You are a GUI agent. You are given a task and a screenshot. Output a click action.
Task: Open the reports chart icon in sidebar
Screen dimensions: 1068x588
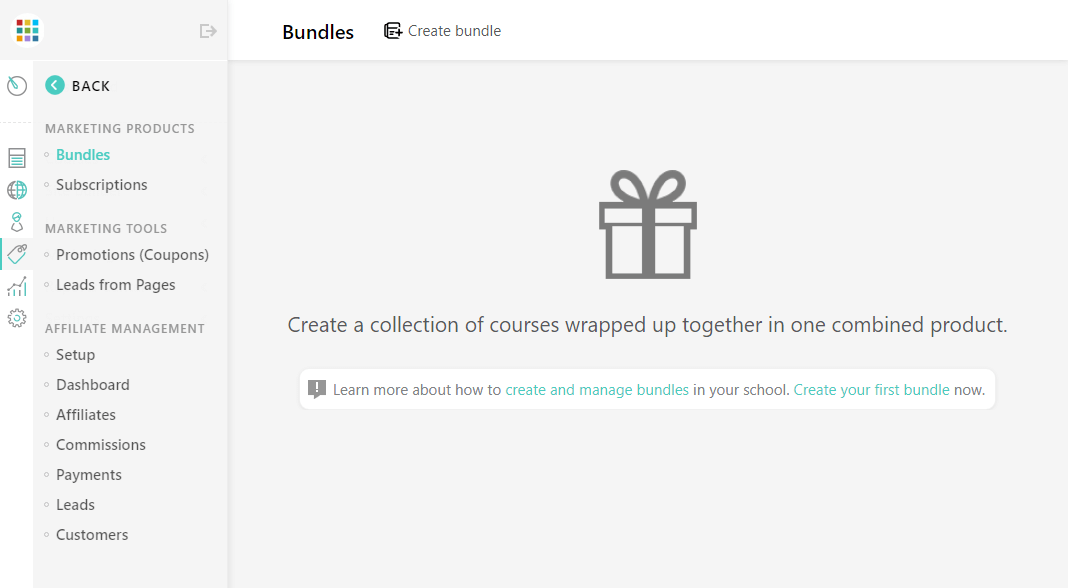(x=17, y=286)
